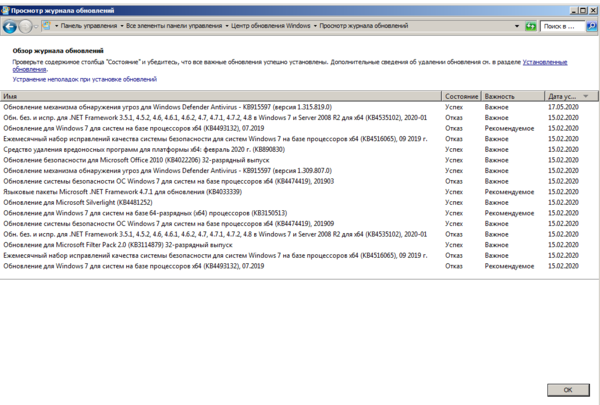Click the "Обзор журнала обновлений" heading
The image size is (600, 405).
tap(58, 51)
